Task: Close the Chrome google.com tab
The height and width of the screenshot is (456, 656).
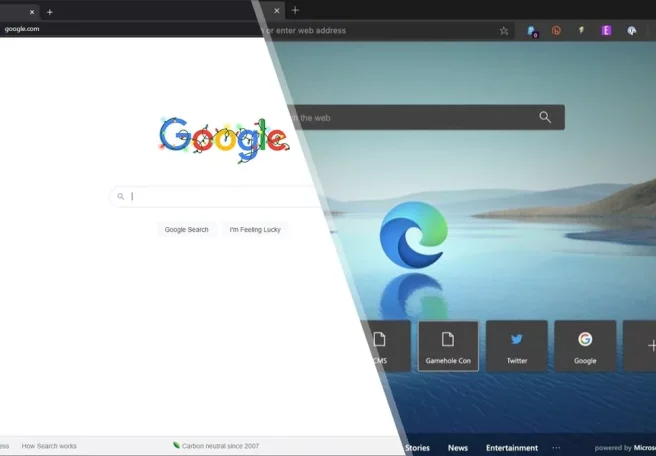Action: coord(32,12)
